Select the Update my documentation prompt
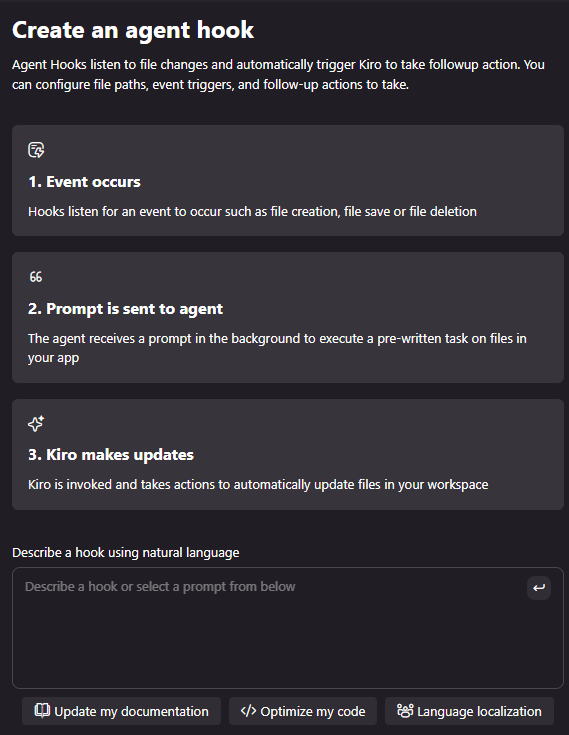 (x=121, y=711)
